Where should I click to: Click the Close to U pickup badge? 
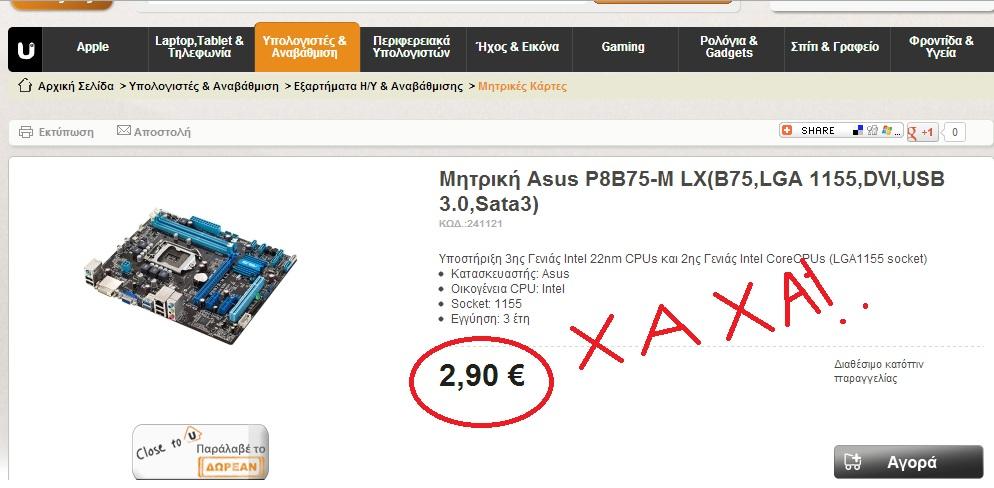[x=200, y=451]
